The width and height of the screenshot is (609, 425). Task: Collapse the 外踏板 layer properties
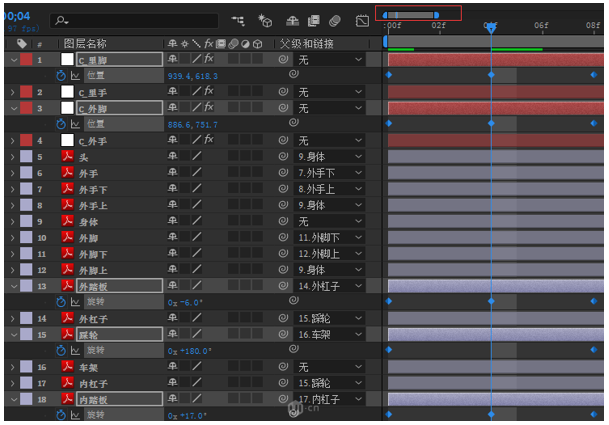(x=14, y=286)
